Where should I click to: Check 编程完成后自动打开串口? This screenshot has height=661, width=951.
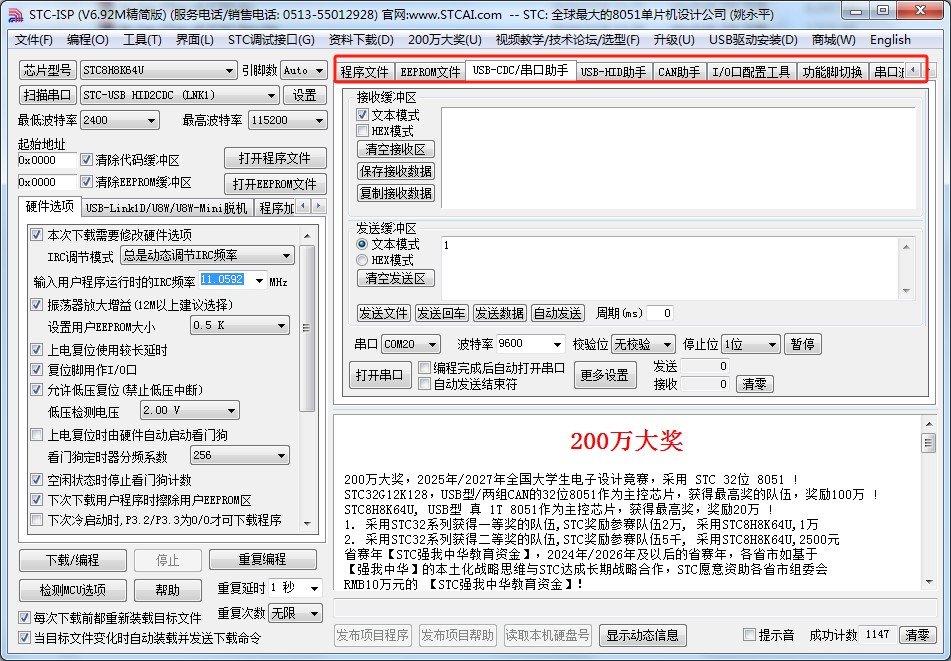pos(425,367)
